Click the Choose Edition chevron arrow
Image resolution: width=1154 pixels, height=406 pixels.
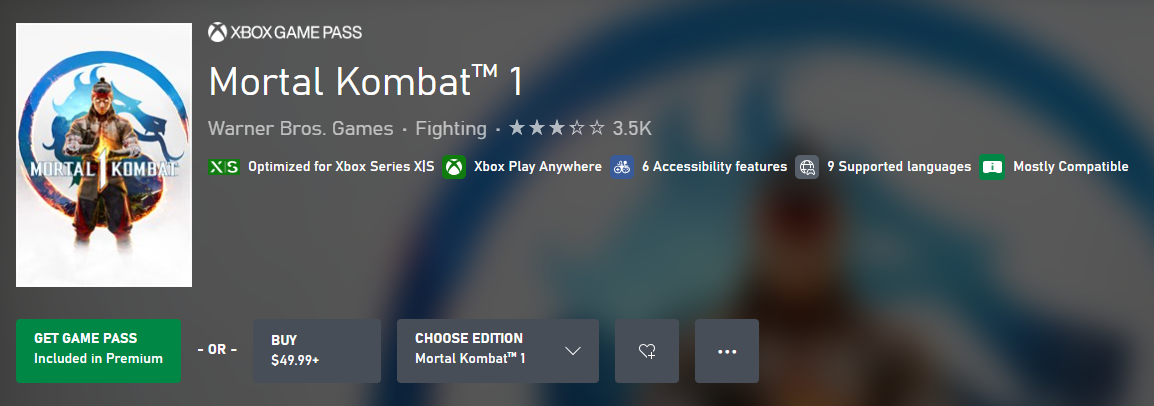coord(573,351)
